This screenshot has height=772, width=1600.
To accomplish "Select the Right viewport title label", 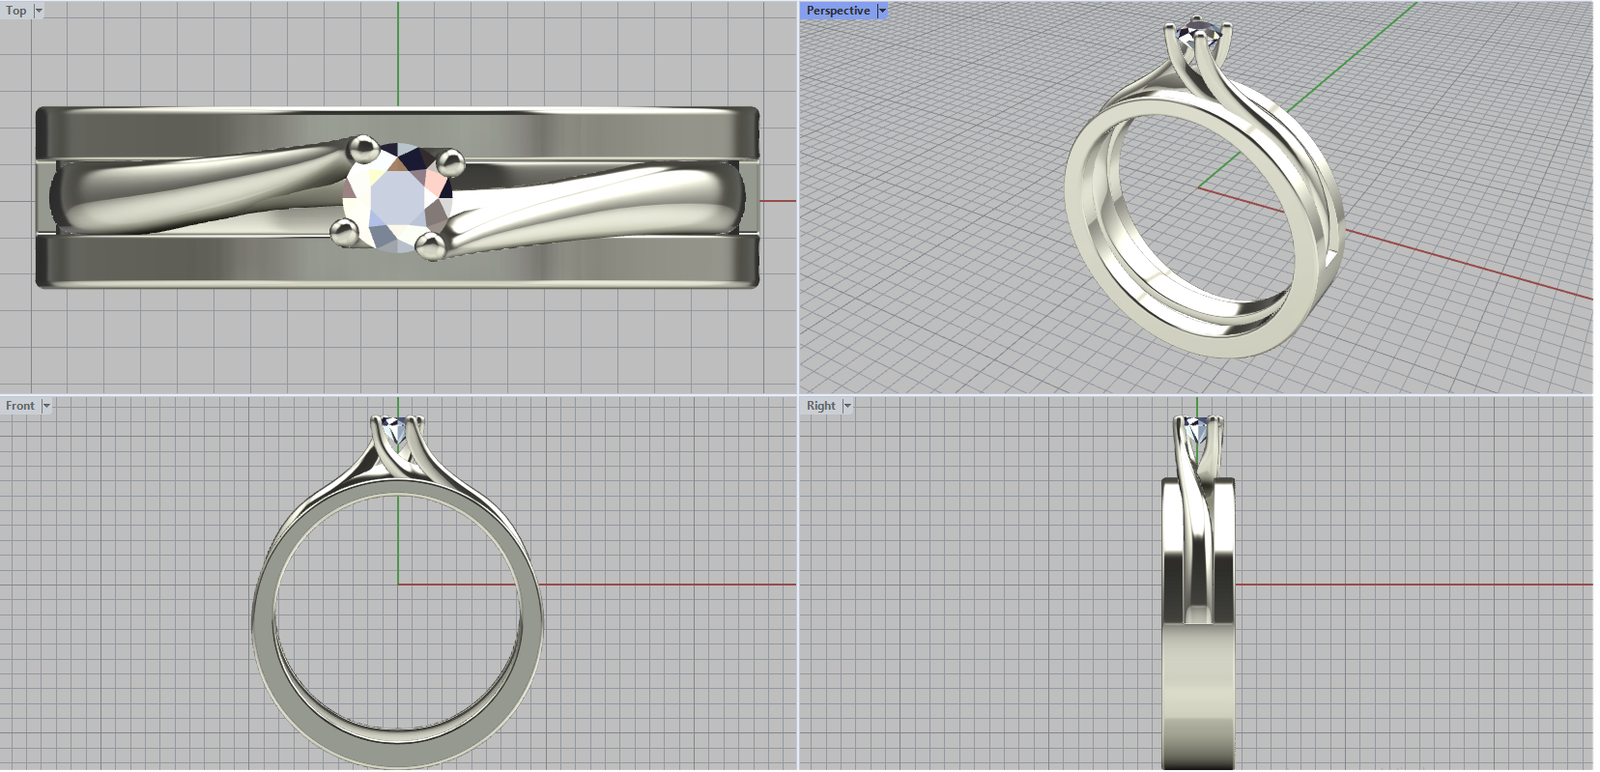I will 820,406.
